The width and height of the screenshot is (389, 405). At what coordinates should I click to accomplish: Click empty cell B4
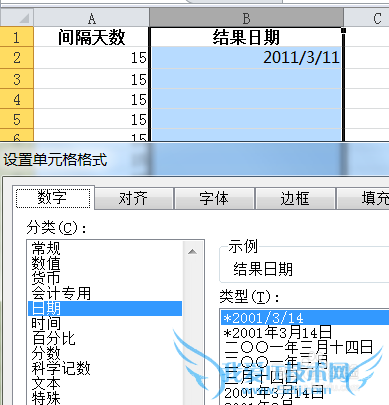pyautogui.click(x=246, y=99)
